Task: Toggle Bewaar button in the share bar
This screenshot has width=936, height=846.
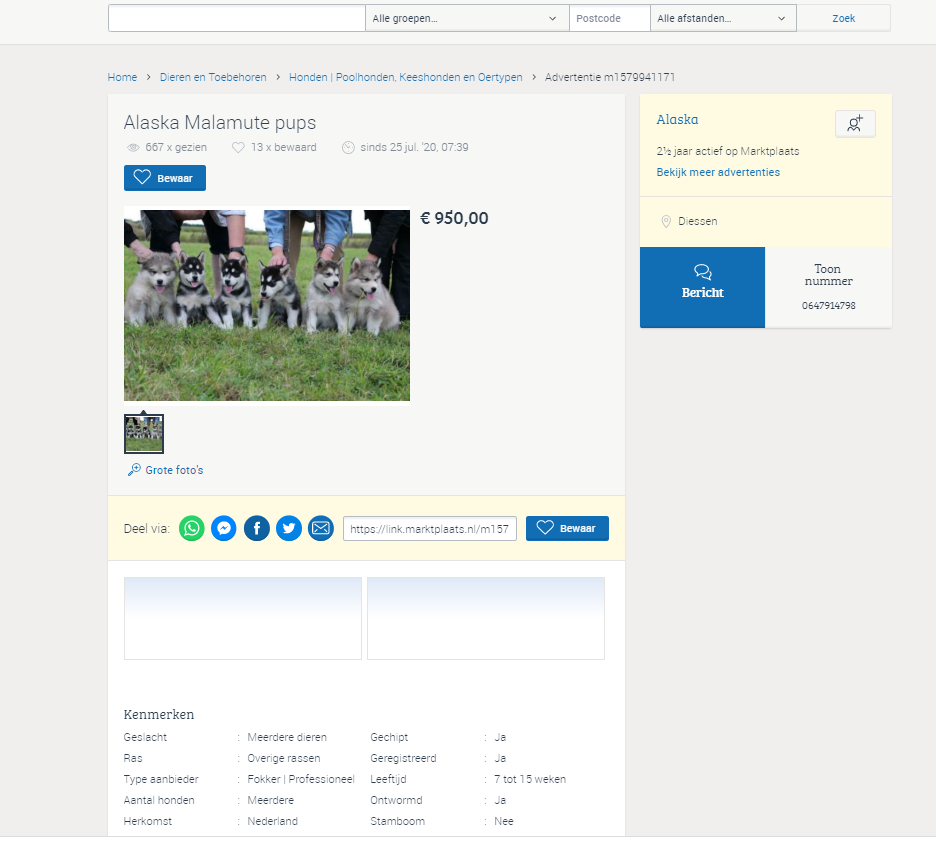Action: click(567, 528)
